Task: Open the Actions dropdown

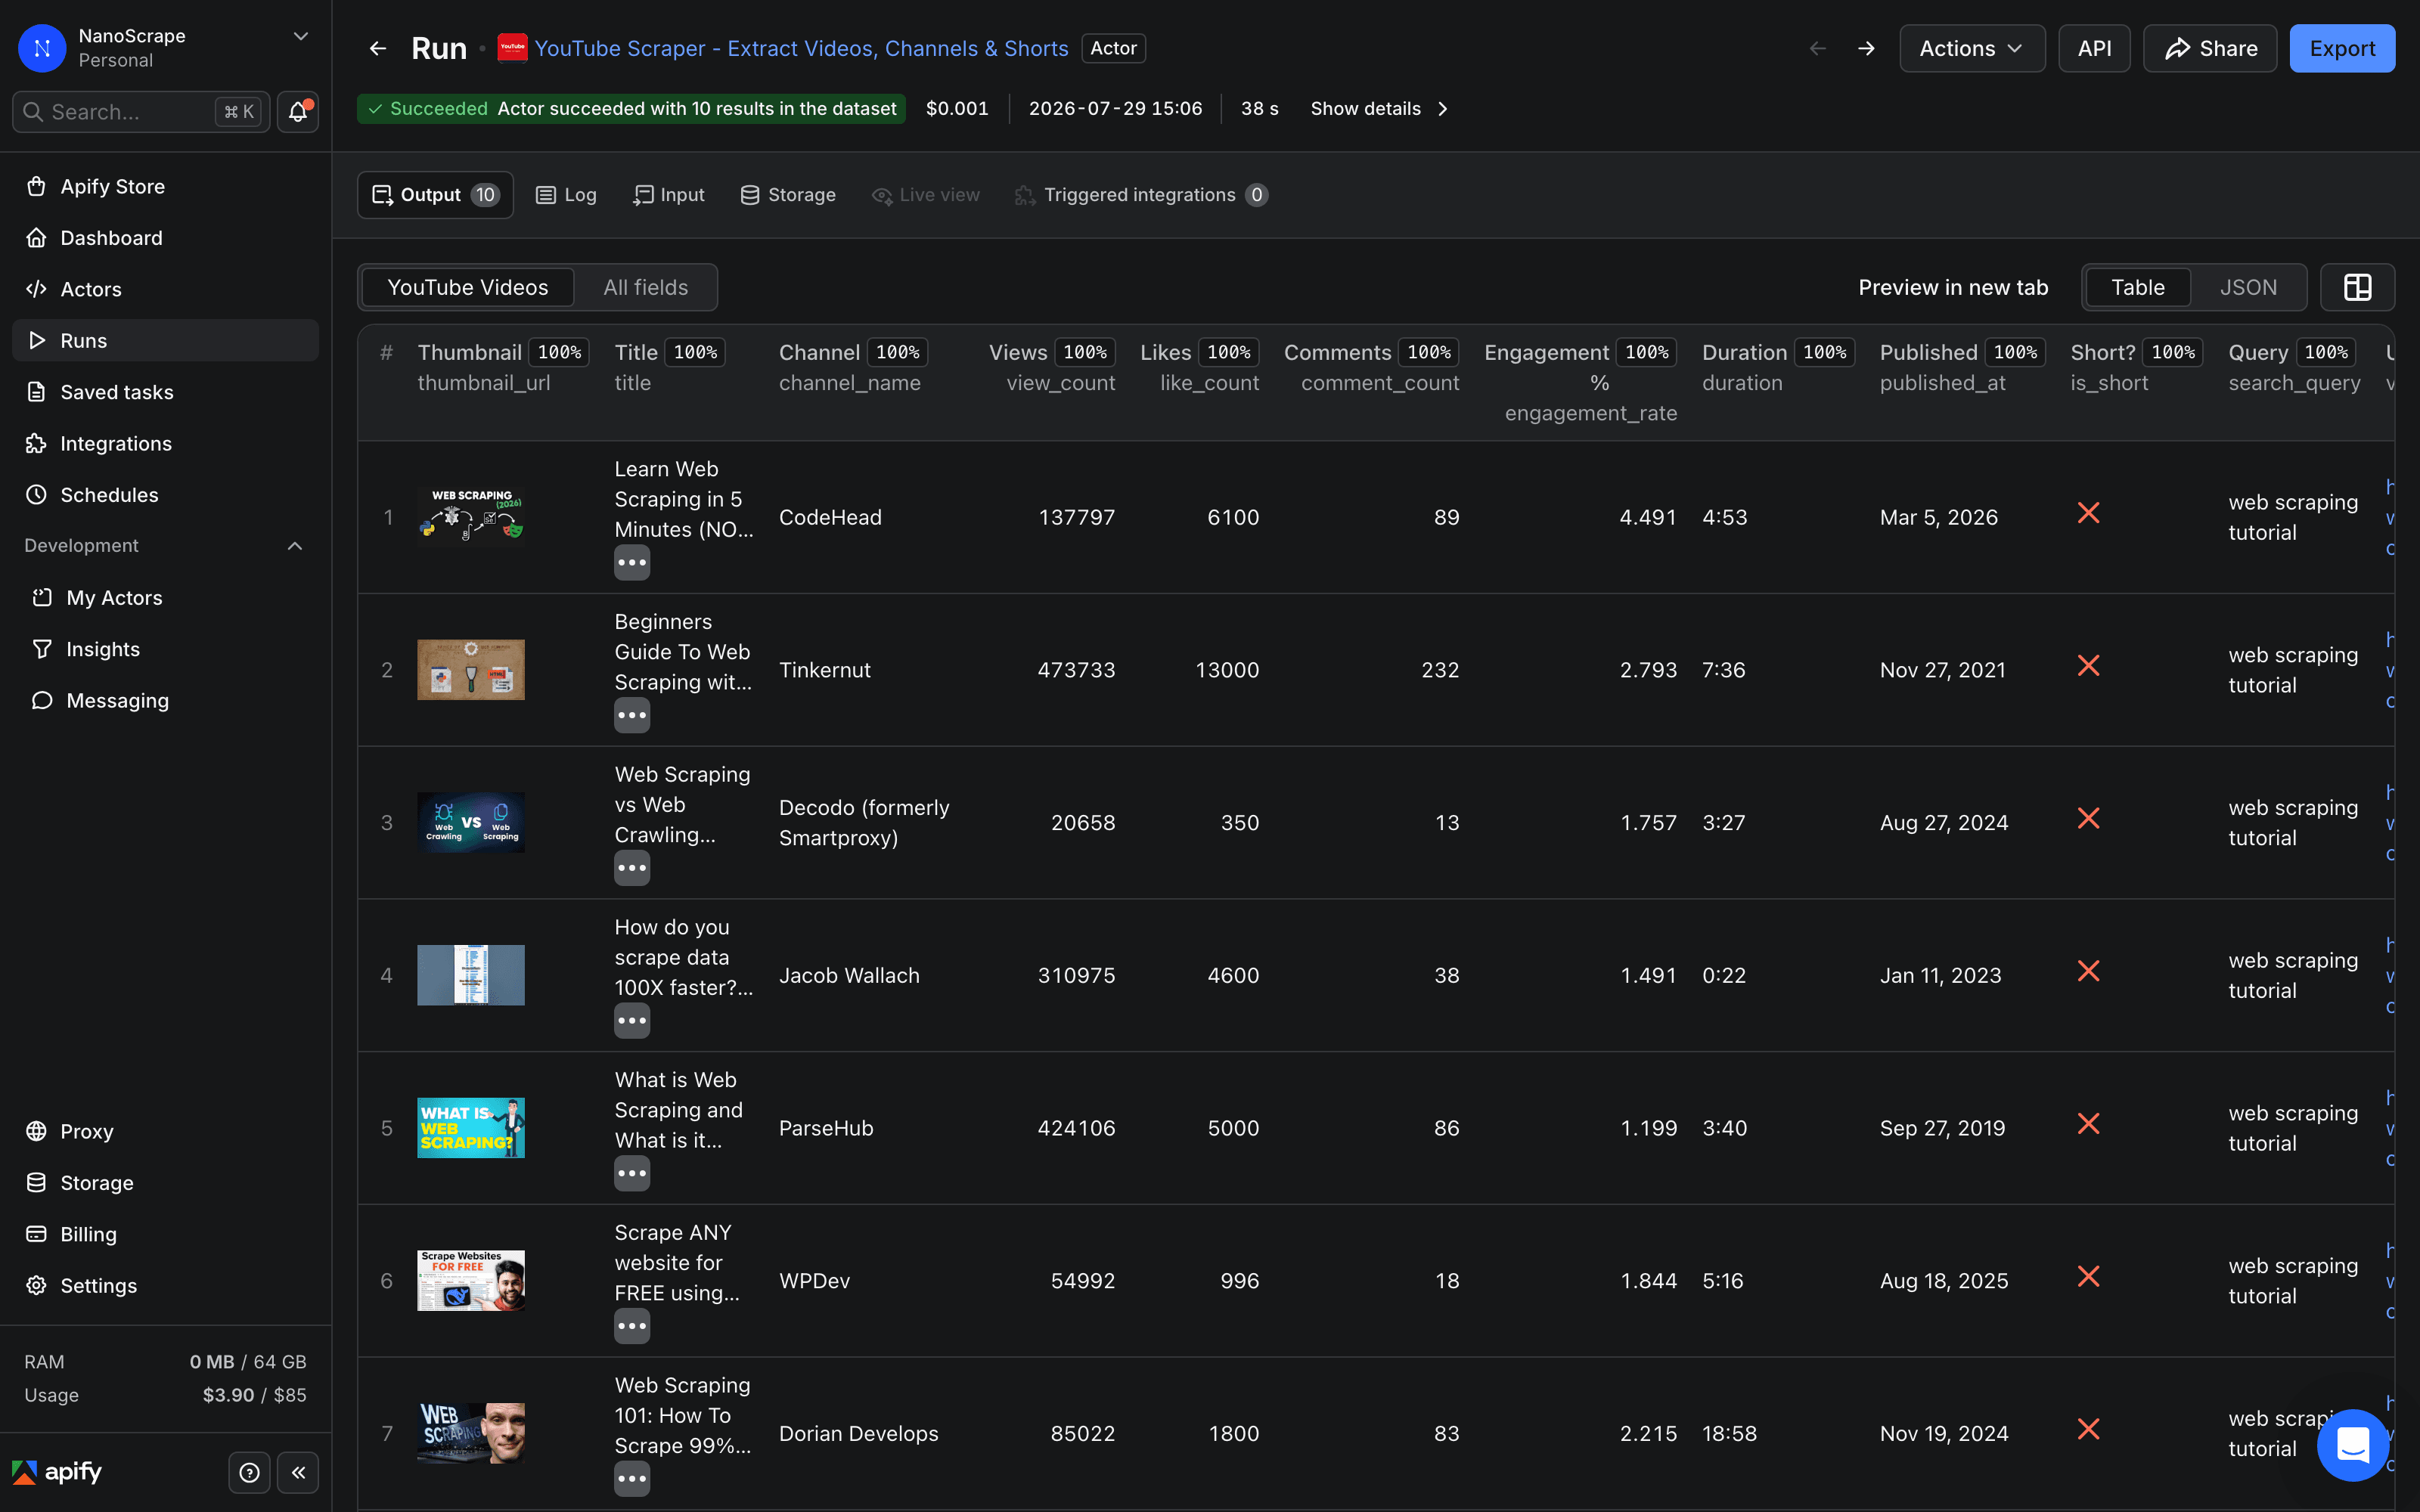Action: 1972,48
